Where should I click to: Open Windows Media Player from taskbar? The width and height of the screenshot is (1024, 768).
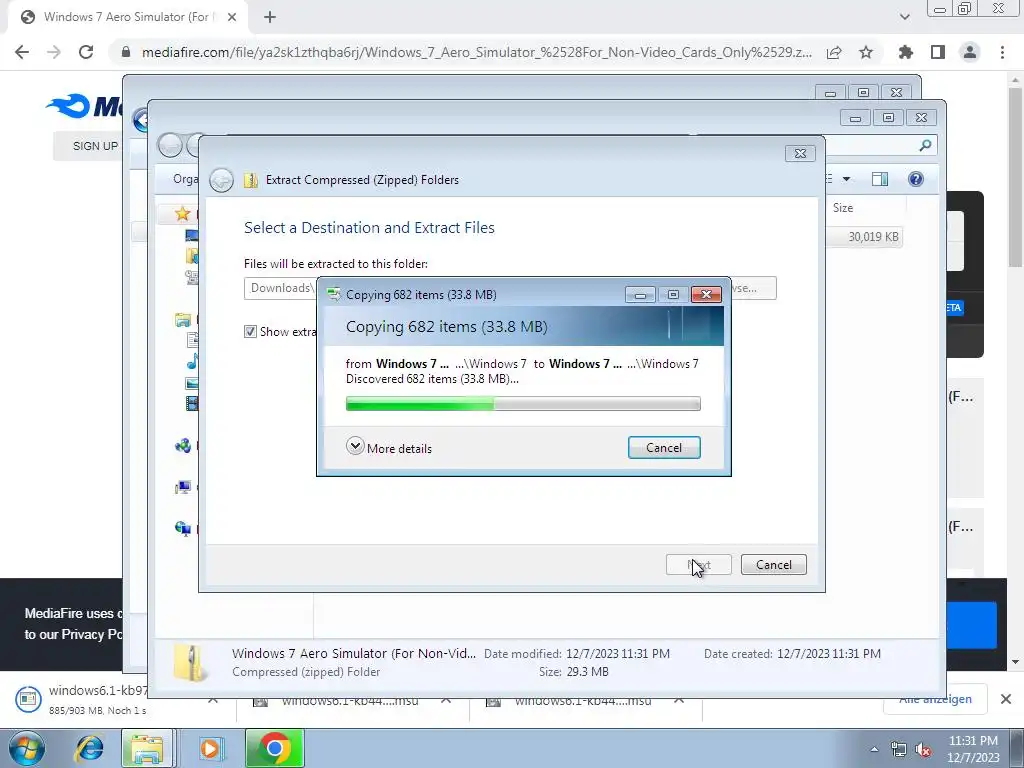tap(210, 748)
